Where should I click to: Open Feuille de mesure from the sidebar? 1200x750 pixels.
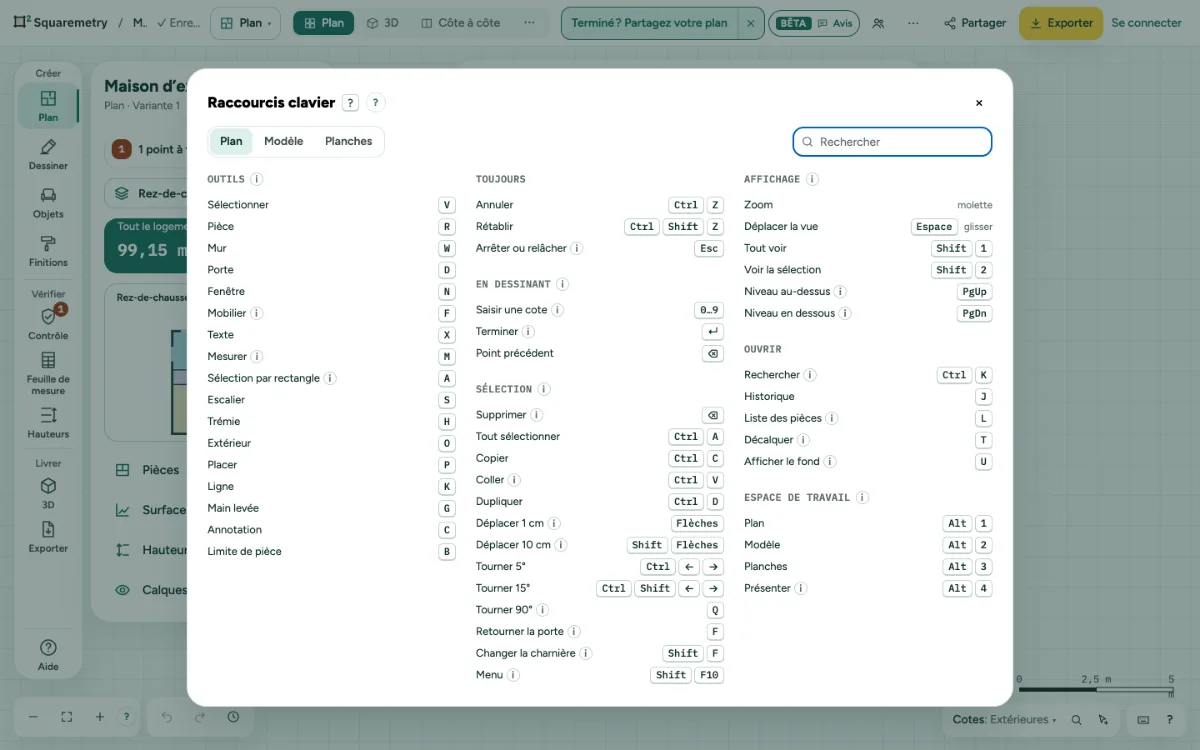pos(48,373)
